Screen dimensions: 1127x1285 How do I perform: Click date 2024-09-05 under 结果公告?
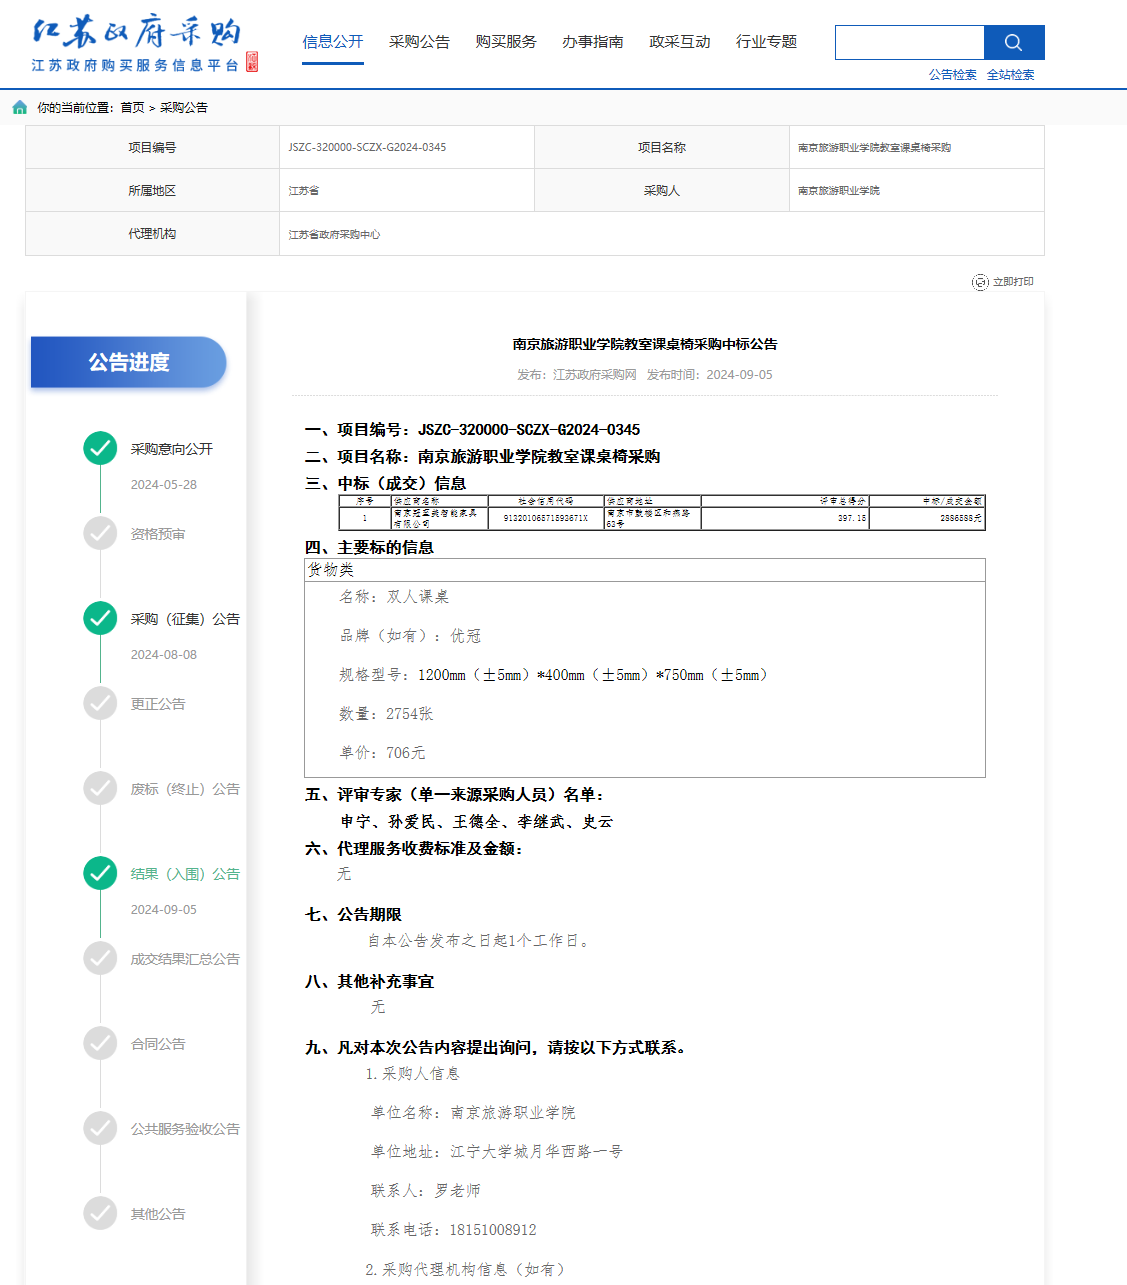164,910
